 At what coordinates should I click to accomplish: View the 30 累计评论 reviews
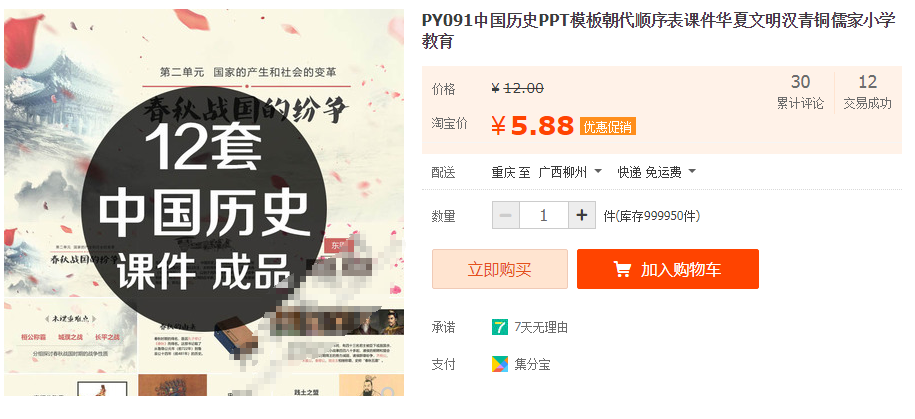(x=800, y=92)
